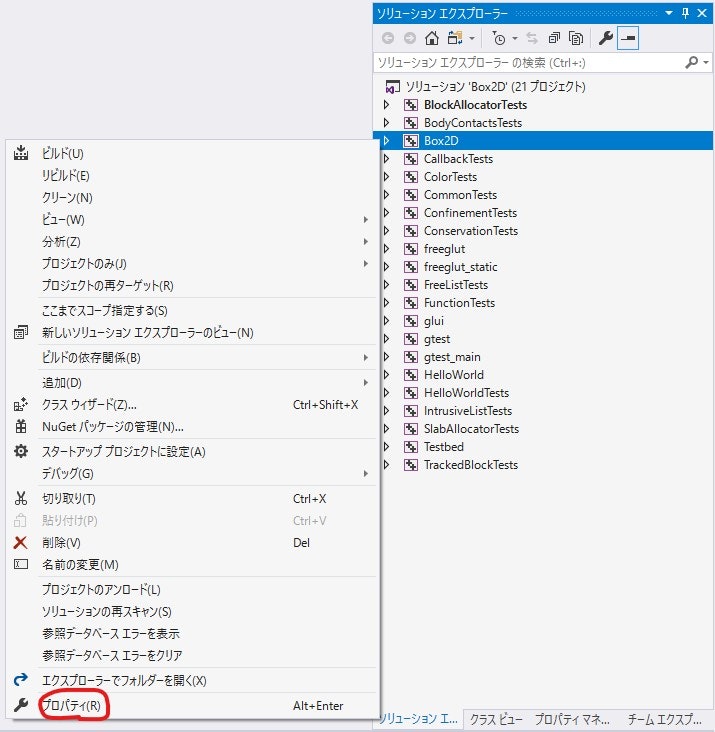The image size is (715, 732).
Task: Launch クラス ウィザード(Z)... from the menu
Action: coord(191,405)
